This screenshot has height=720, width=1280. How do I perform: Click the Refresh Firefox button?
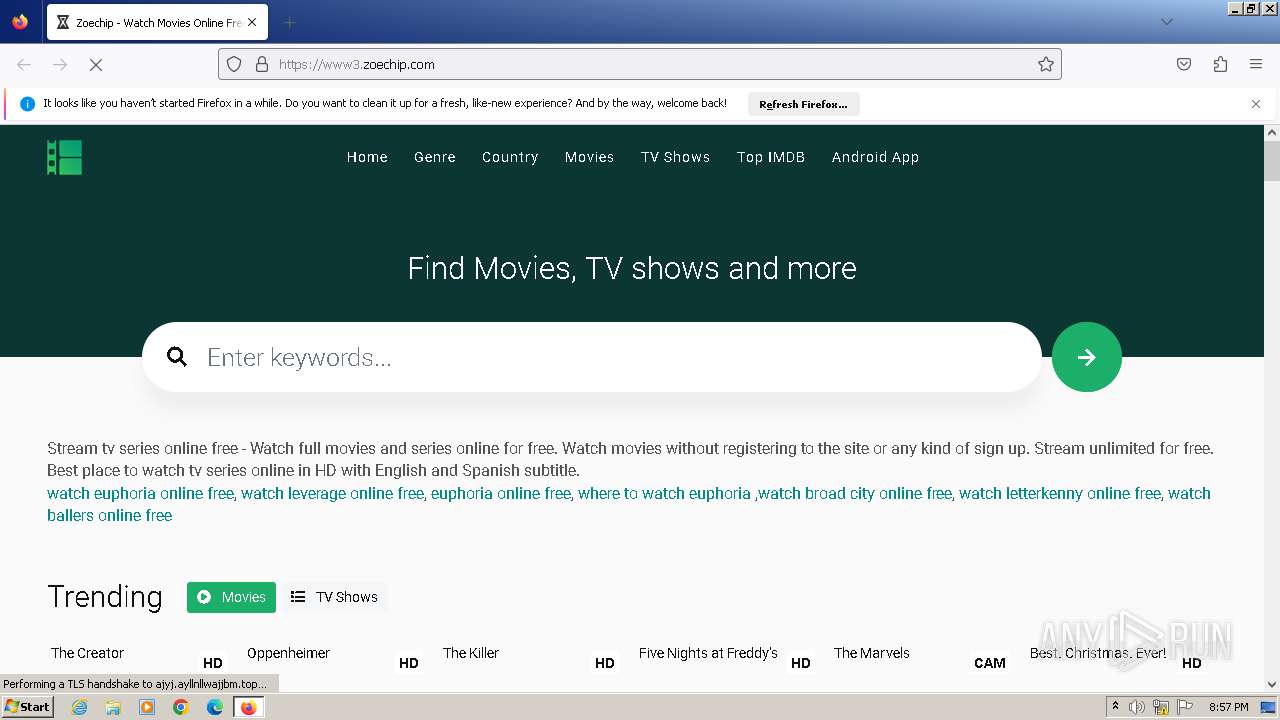803,104
